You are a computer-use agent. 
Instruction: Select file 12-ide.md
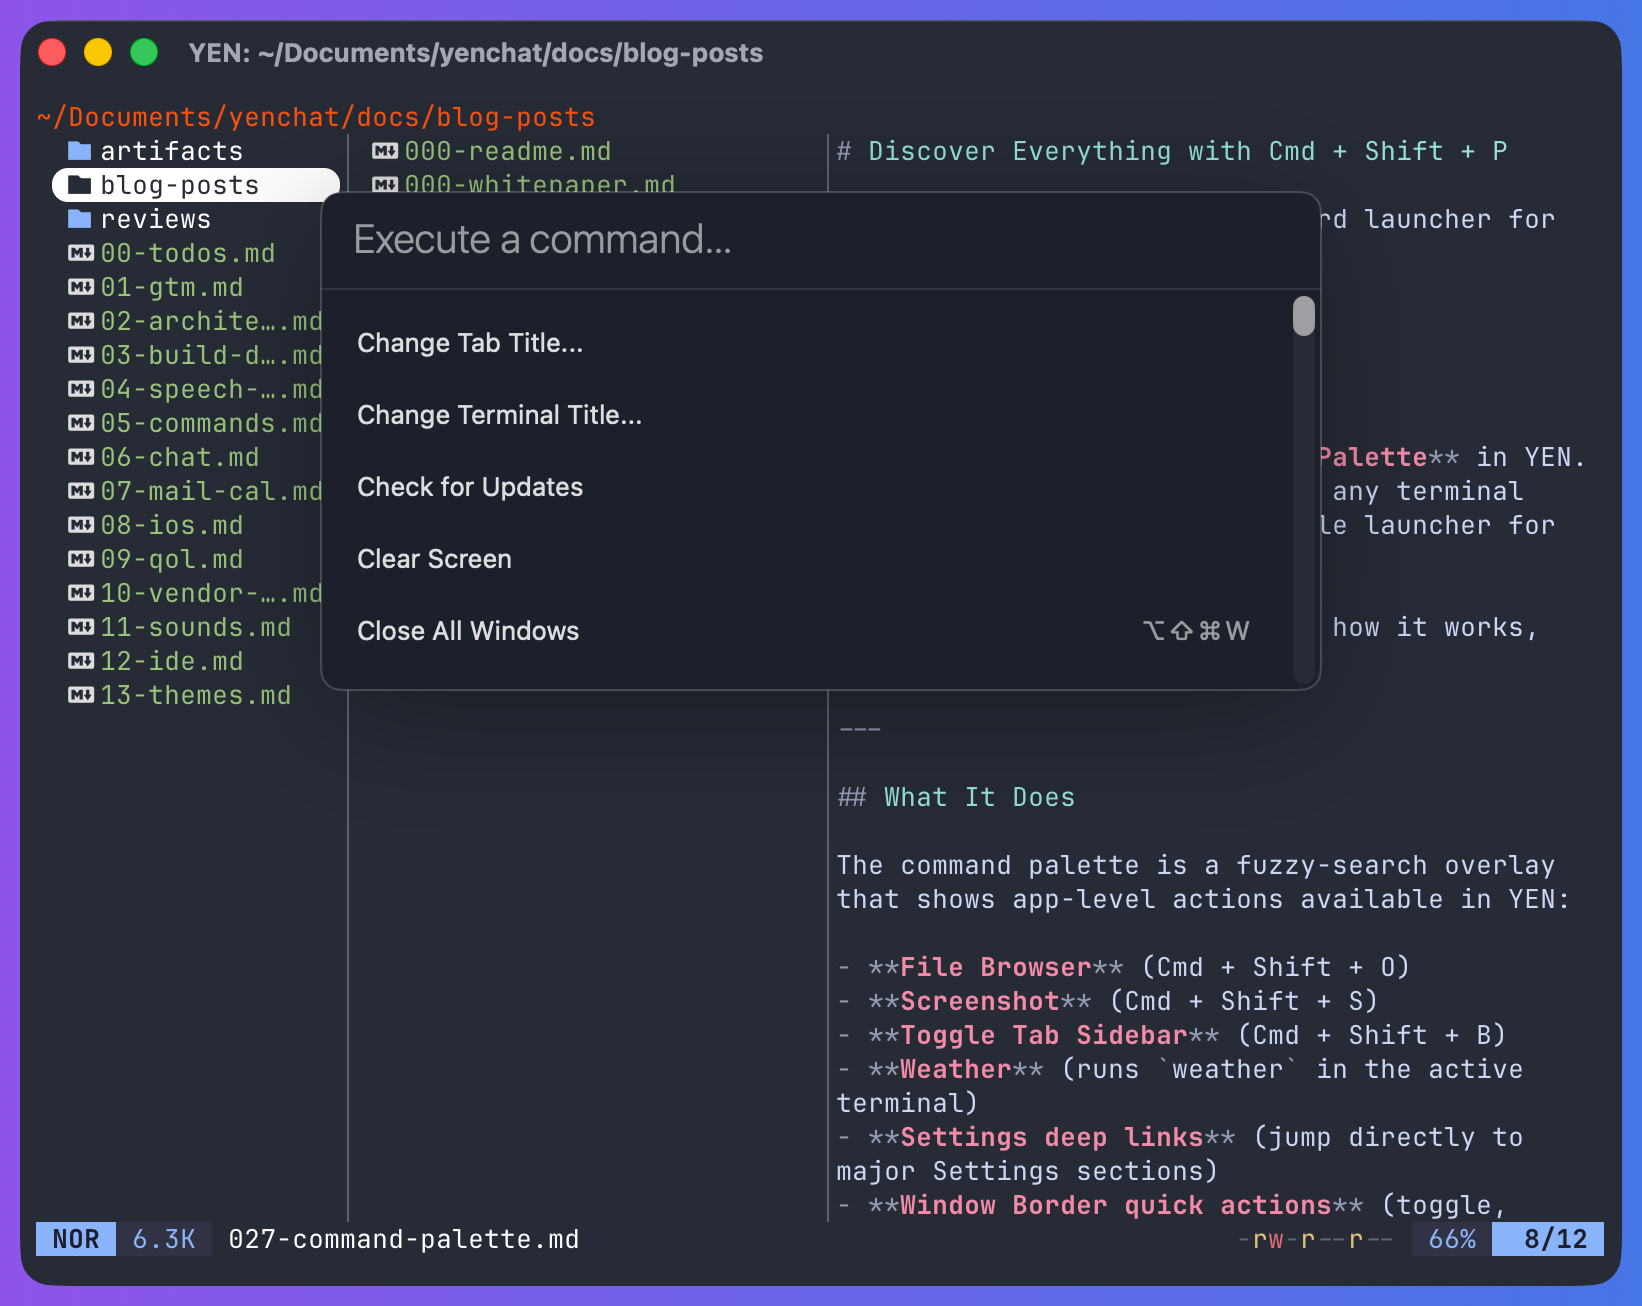tap(172, 661)
